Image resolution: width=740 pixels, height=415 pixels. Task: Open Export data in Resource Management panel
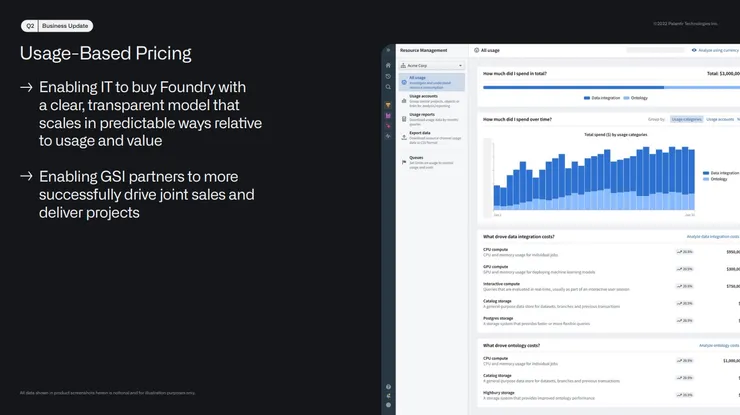coord(432,137)
